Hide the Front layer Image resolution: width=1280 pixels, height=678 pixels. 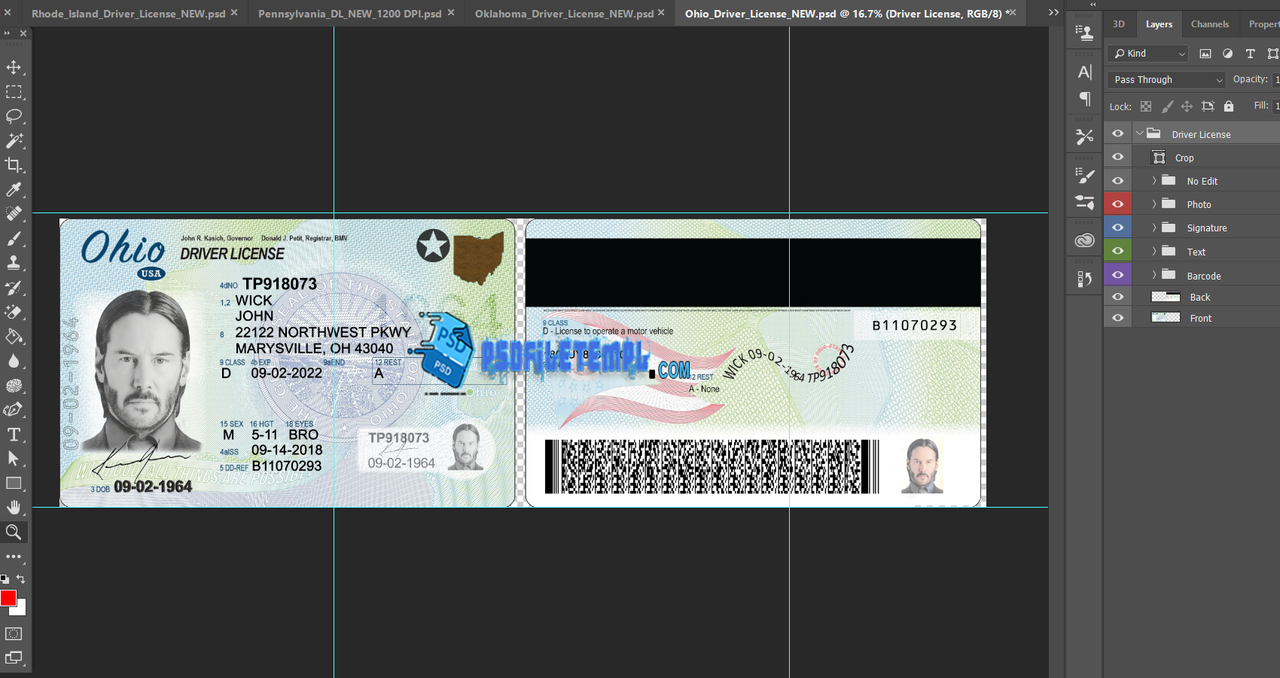click(1118, 318)
